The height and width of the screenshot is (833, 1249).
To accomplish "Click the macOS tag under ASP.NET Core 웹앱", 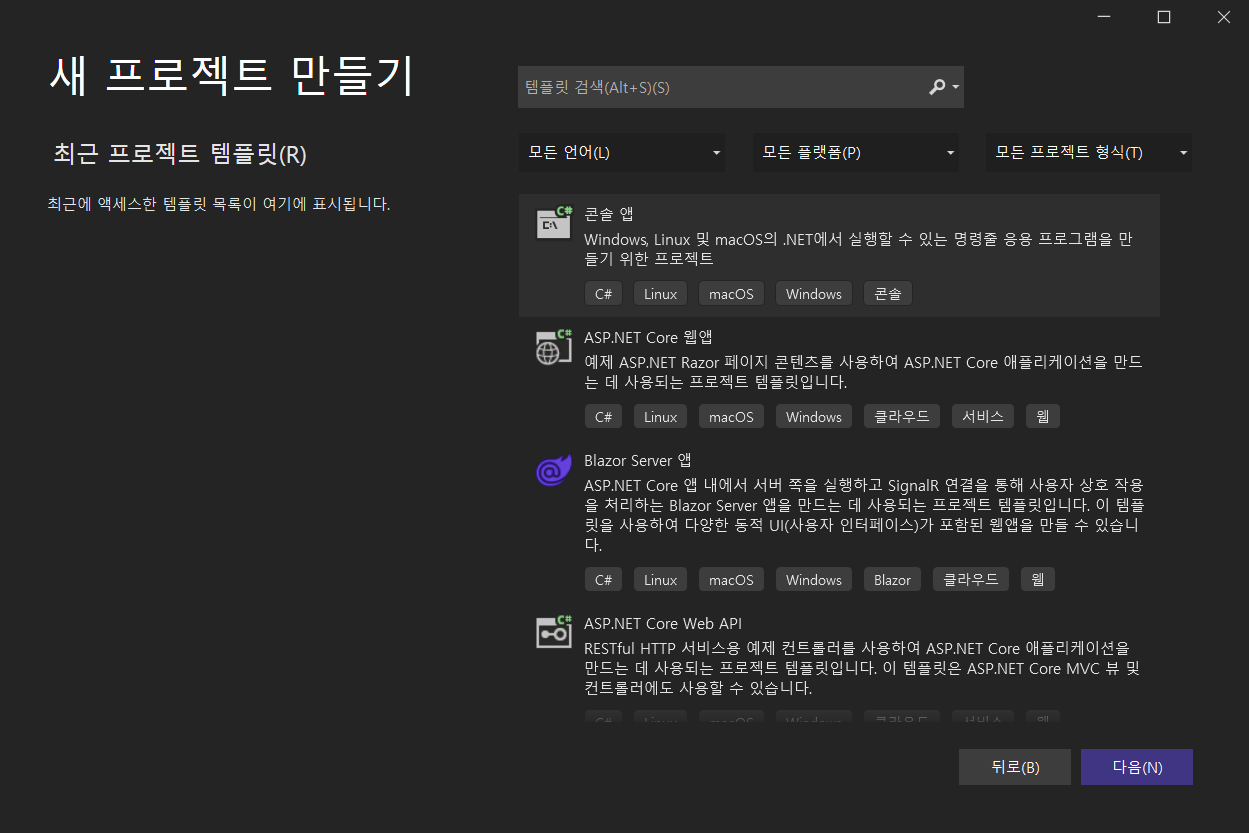I will coord(732,417).
